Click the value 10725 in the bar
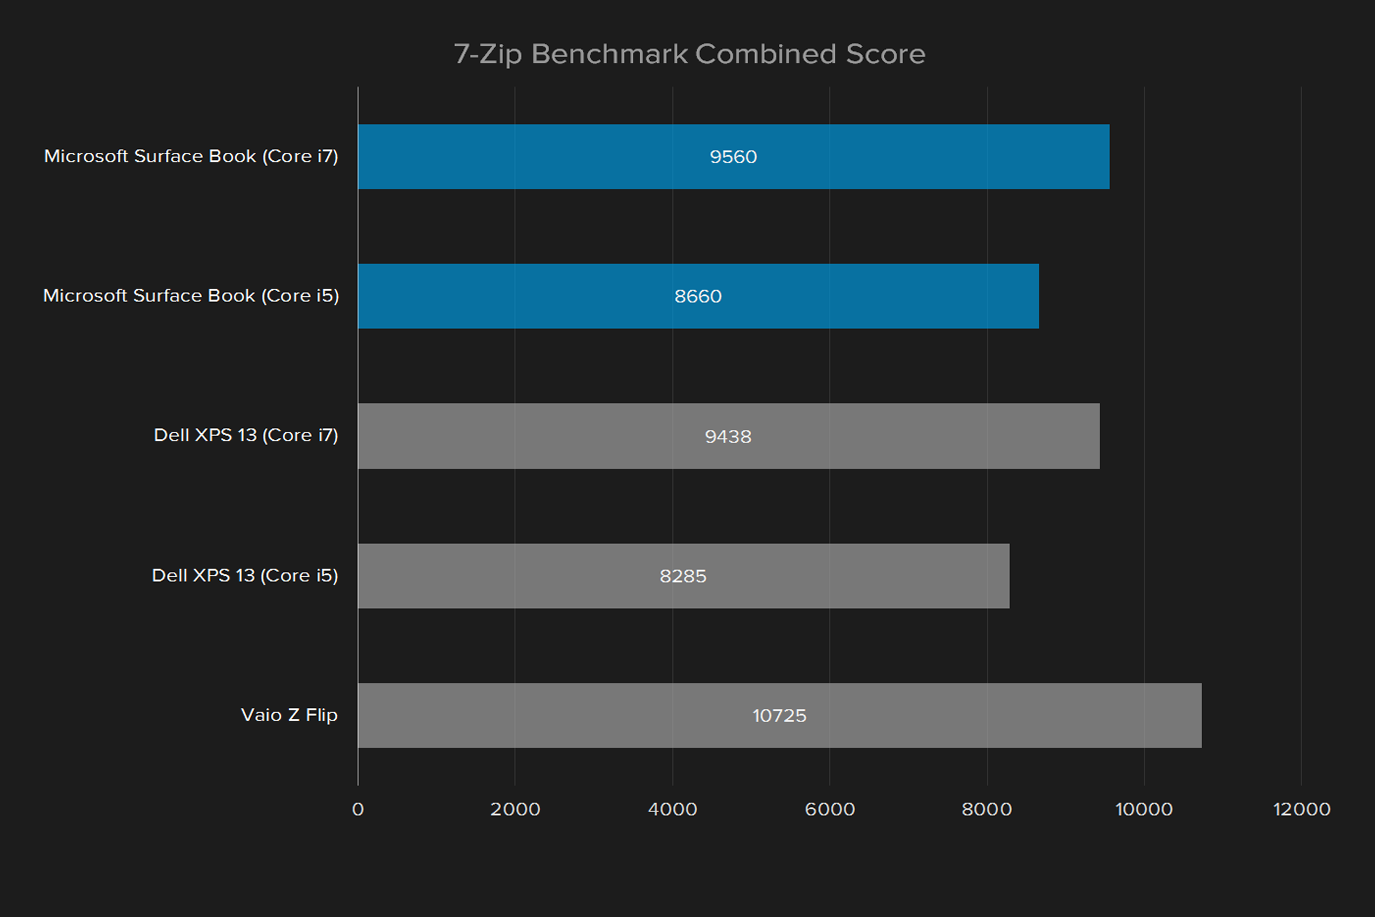This screenshot has height=917, width=1375. coord(780,716)
